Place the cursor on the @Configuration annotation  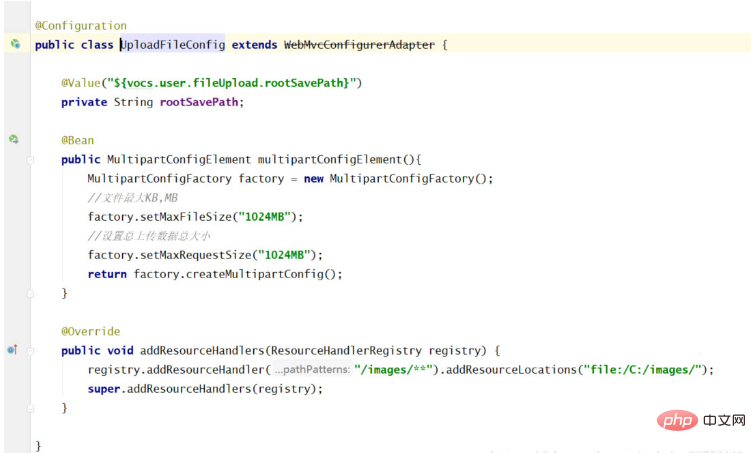pos(81,26)
